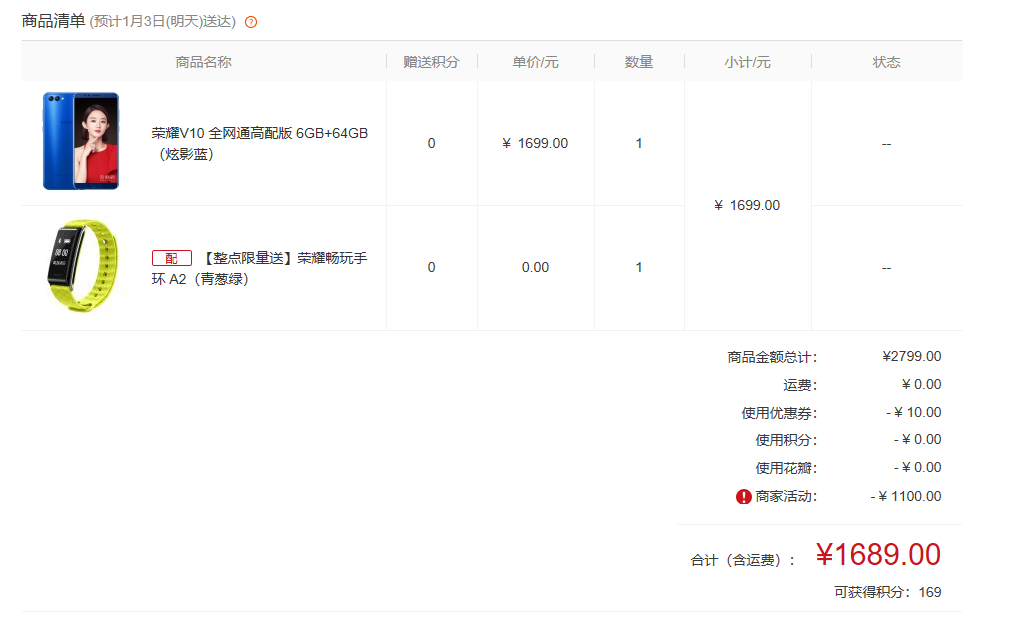Click the 使用花瓣 label
Image resolution: width=1012 pixels, height=636 pixels.
coord(786,468)
